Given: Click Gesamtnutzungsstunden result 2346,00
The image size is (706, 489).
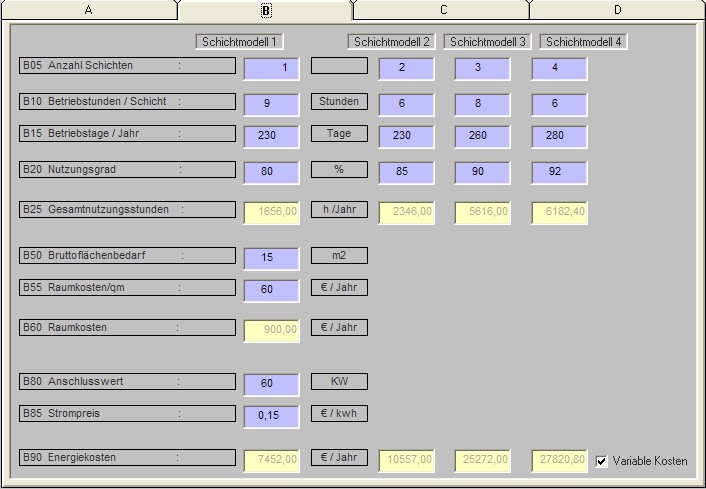Looking at the screenshot, I should point(406,213).
